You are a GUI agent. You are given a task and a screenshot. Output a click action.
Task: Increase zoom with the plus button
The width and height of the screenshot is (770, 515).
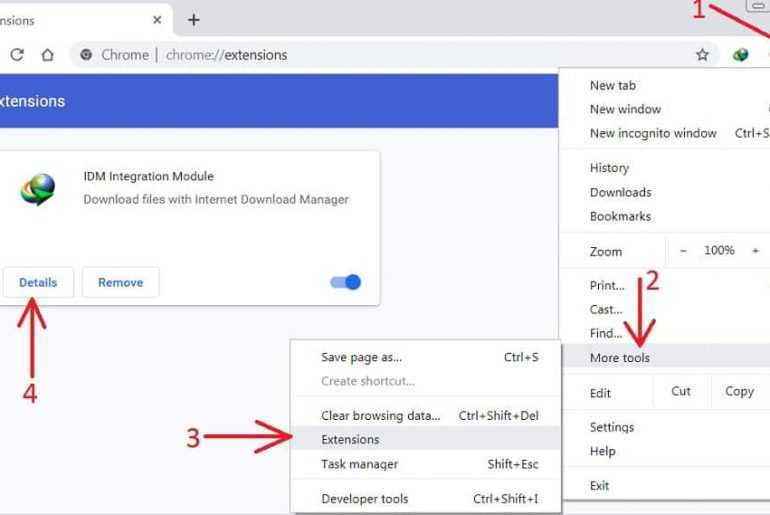pos(755,251)
